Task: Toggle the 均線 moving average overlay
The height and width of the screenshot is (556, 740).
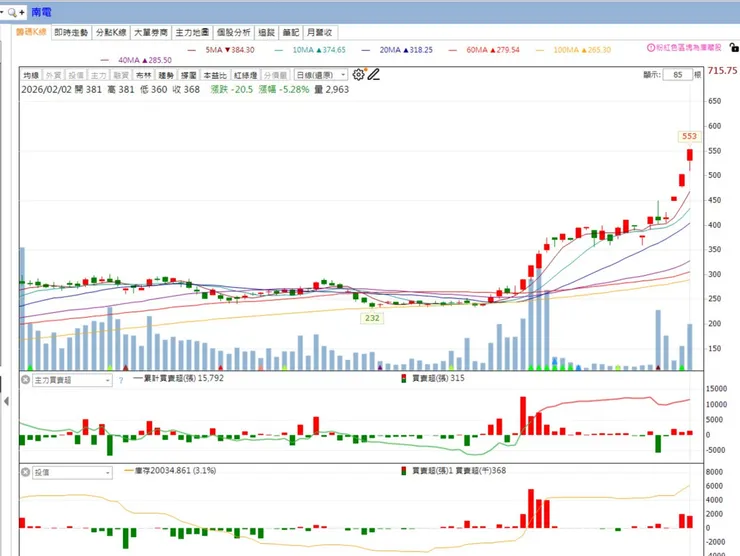Action: tap(31, 76)
